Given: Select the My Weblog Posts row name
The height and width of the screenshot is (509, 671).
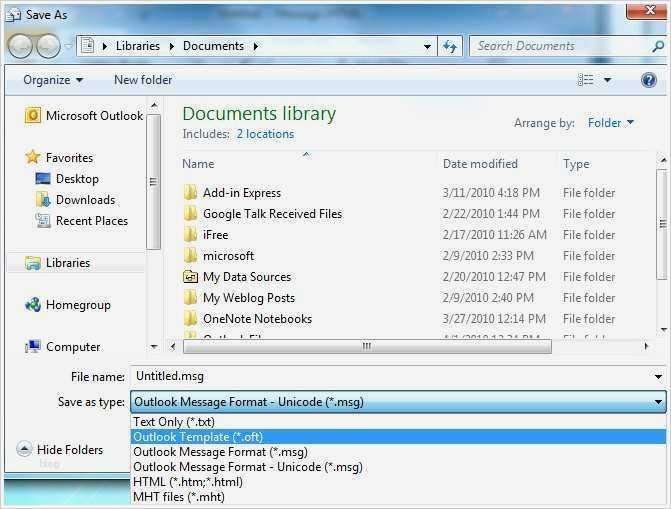Looking at the screenshot, I should 249,298.
